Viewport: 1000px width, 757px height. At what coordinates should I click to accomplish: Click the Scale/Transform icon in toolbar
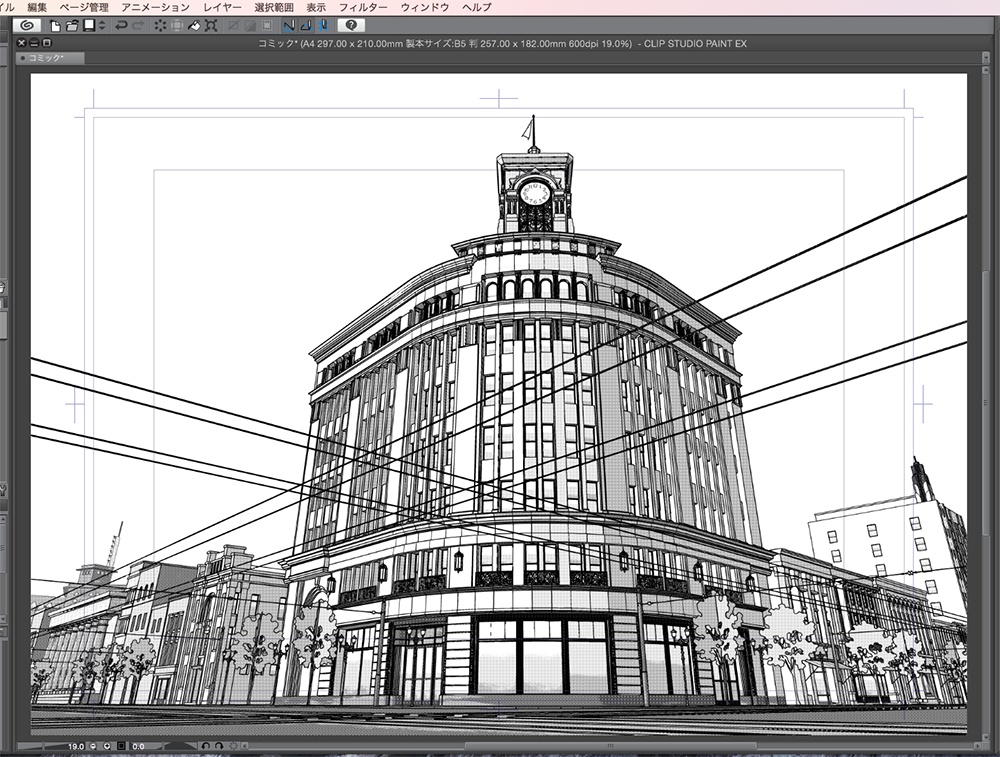(x=211, y=25)
